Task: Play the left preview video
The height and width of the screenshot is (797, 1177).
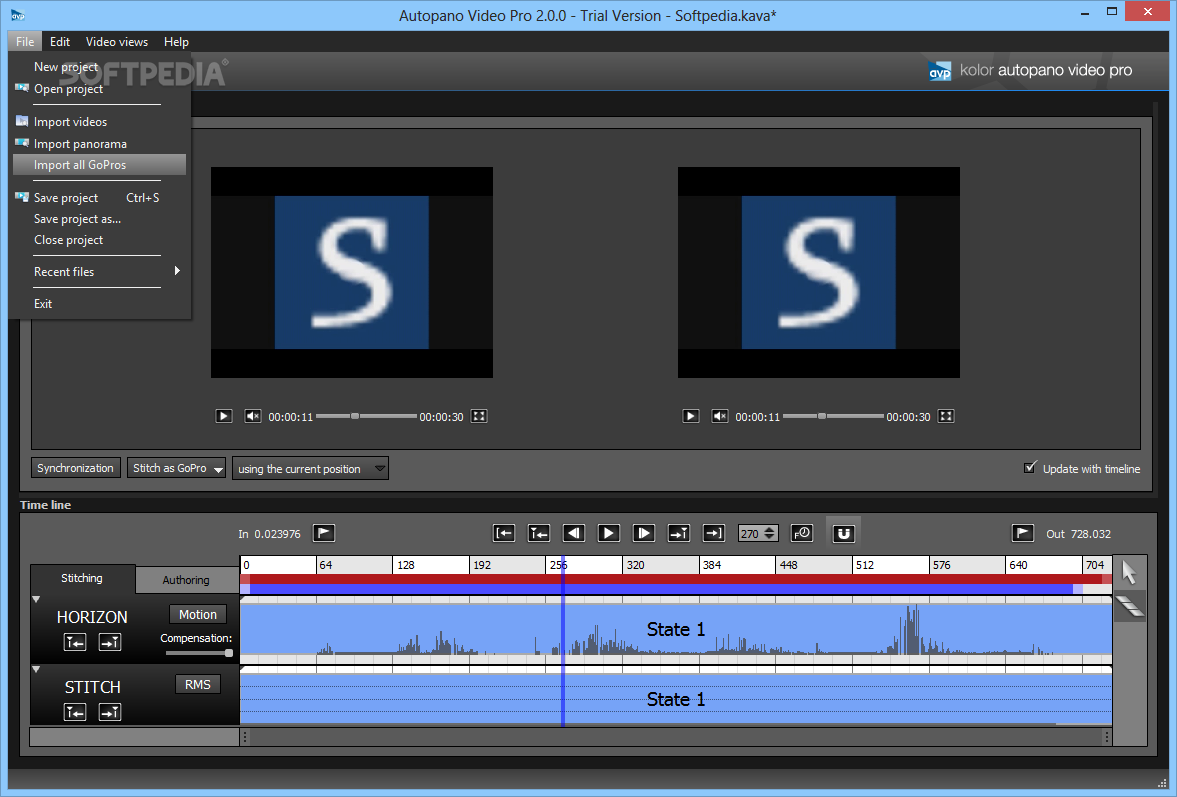Action: click(224, 416)
